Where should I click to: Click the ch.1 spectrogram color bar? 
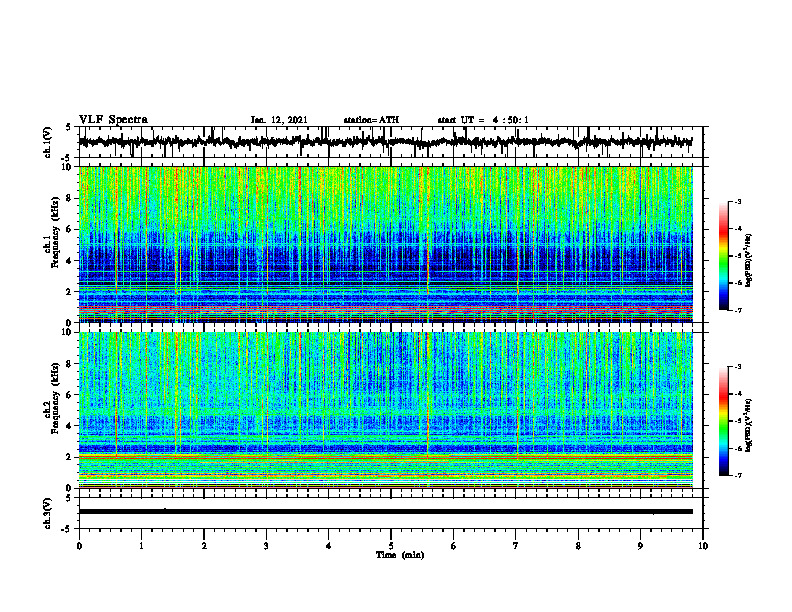pyautogui.click(x=723, y=256)
